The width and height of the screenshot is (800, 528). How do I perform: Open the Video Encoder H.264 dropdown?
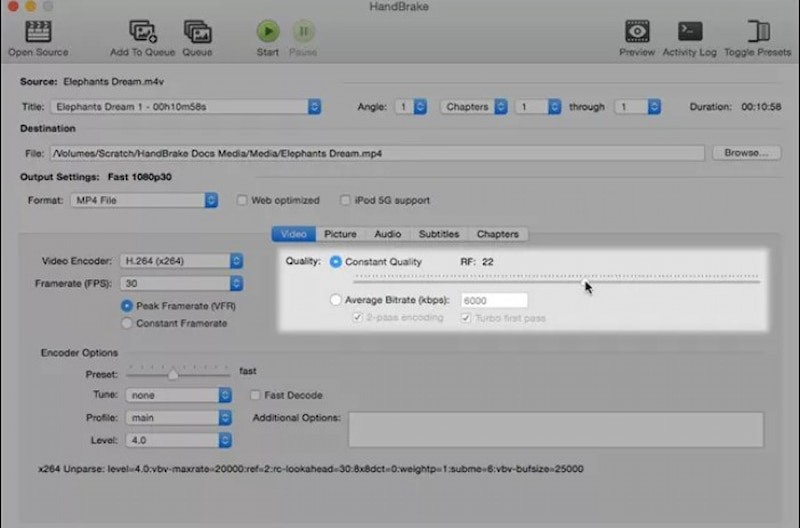[182, 261]
